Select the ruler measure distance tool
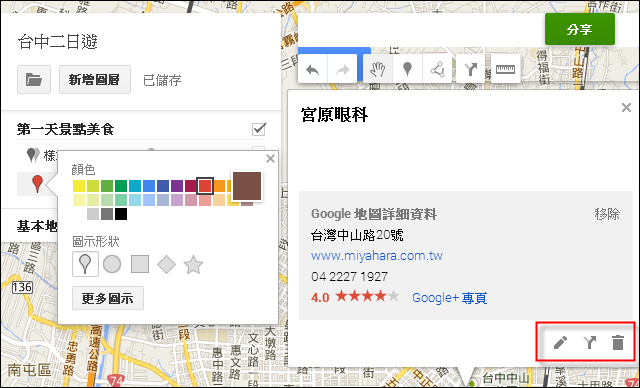 point(505,70)
